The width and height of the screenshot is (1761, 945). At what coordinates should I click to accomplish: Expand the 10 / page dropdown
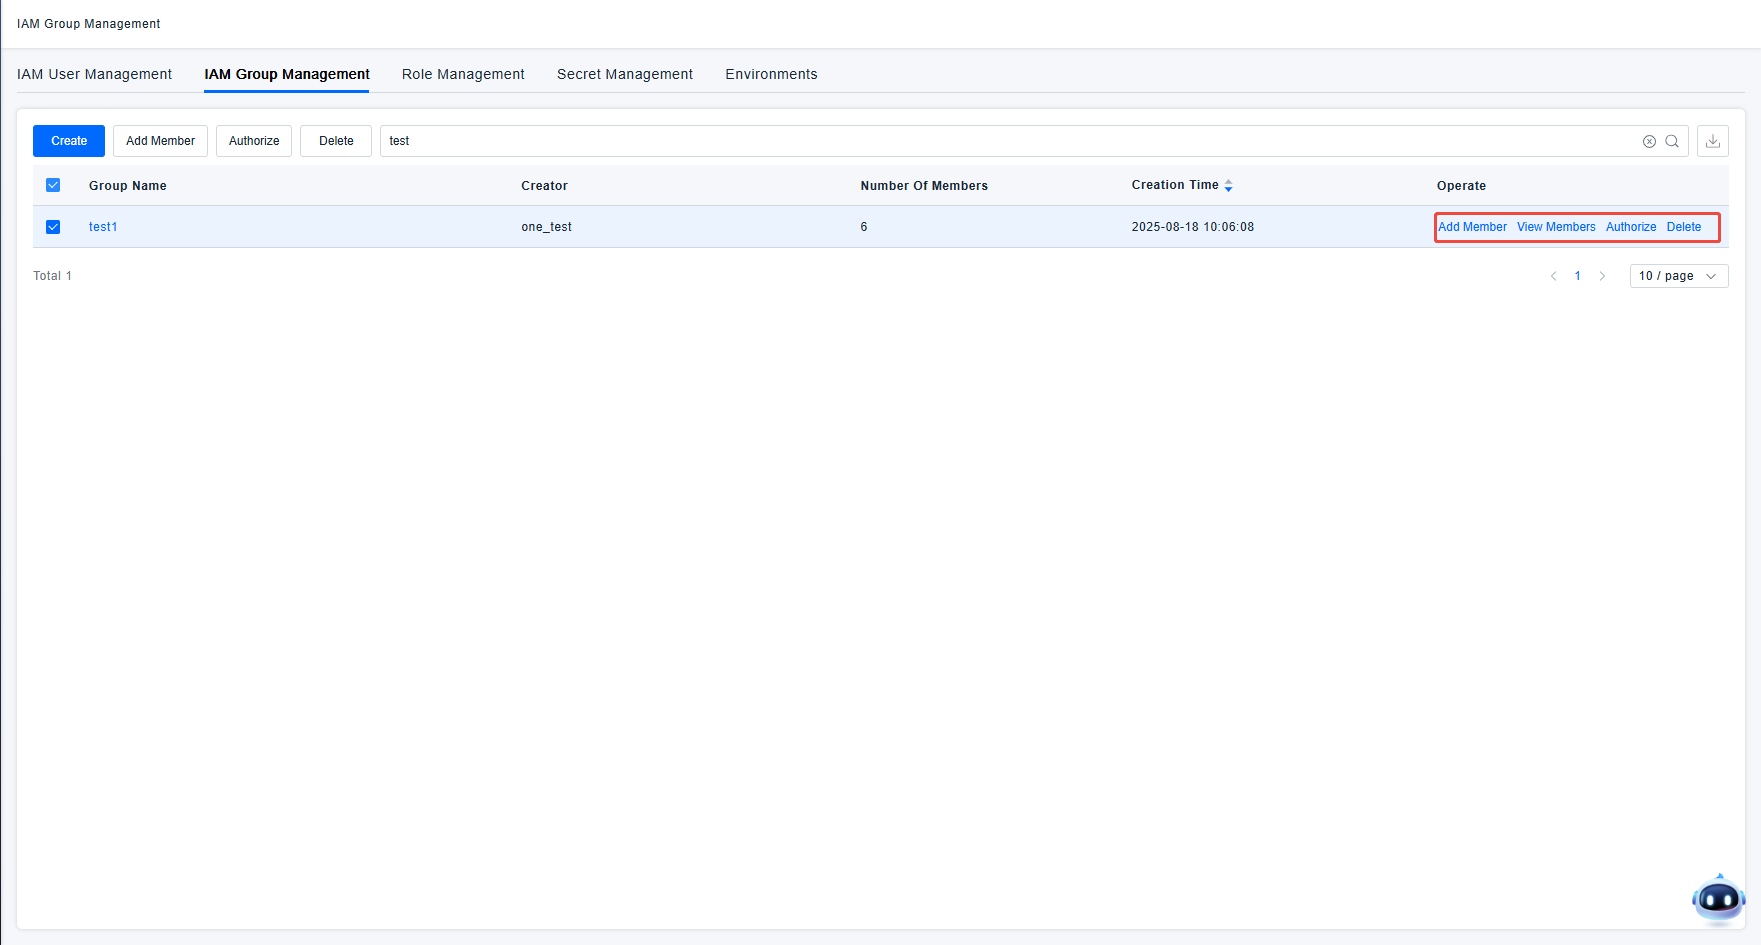coord(1678,276)
